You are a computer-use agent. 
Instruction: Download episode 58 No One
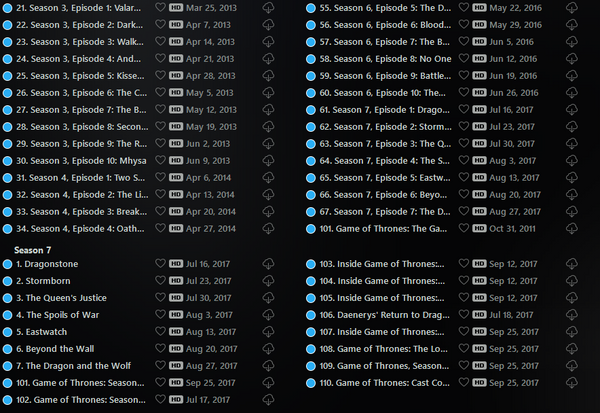tap(572, 59)
